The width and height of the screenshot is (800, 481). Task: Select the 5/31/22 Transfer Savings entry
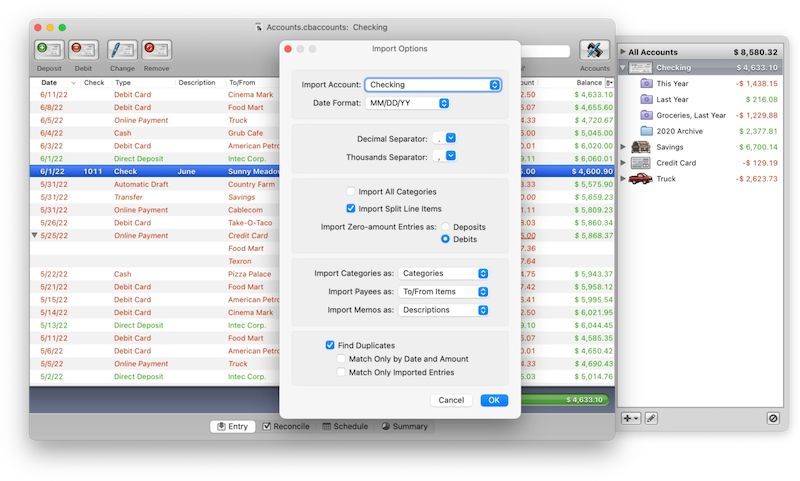click(x=155, y=197)
